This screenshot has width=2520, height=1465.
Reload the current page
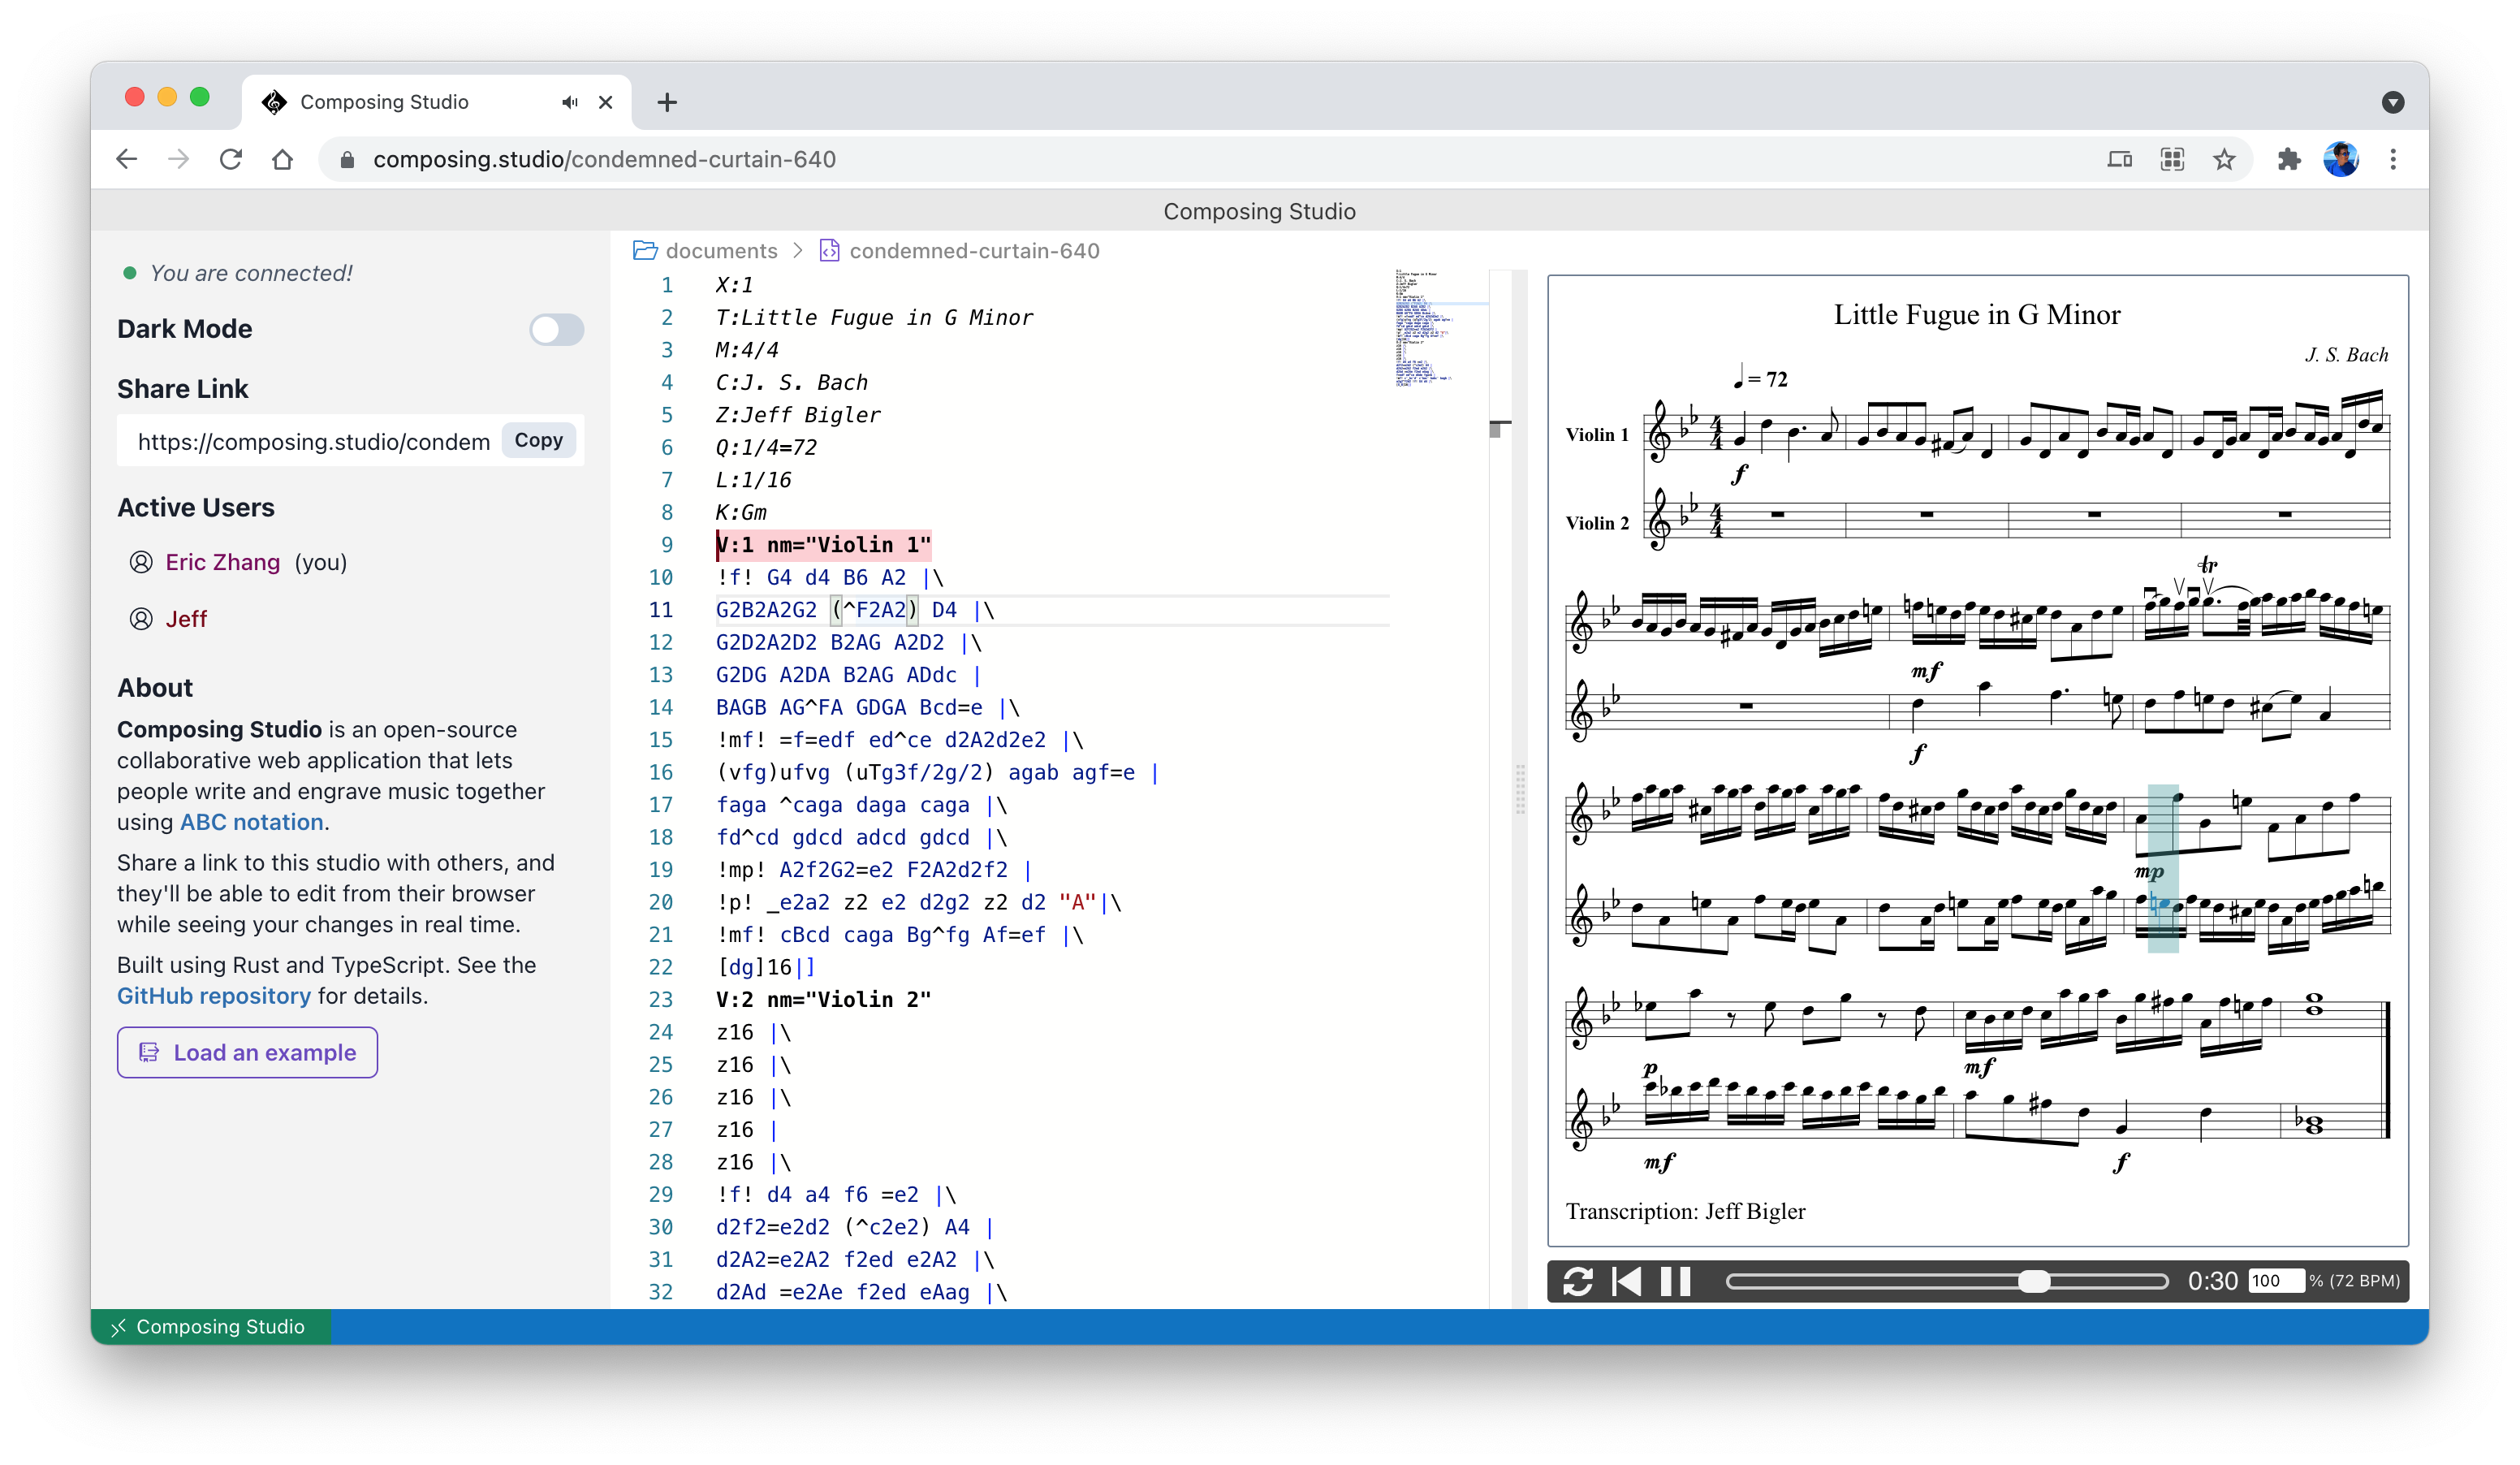[x=231, y=159]
